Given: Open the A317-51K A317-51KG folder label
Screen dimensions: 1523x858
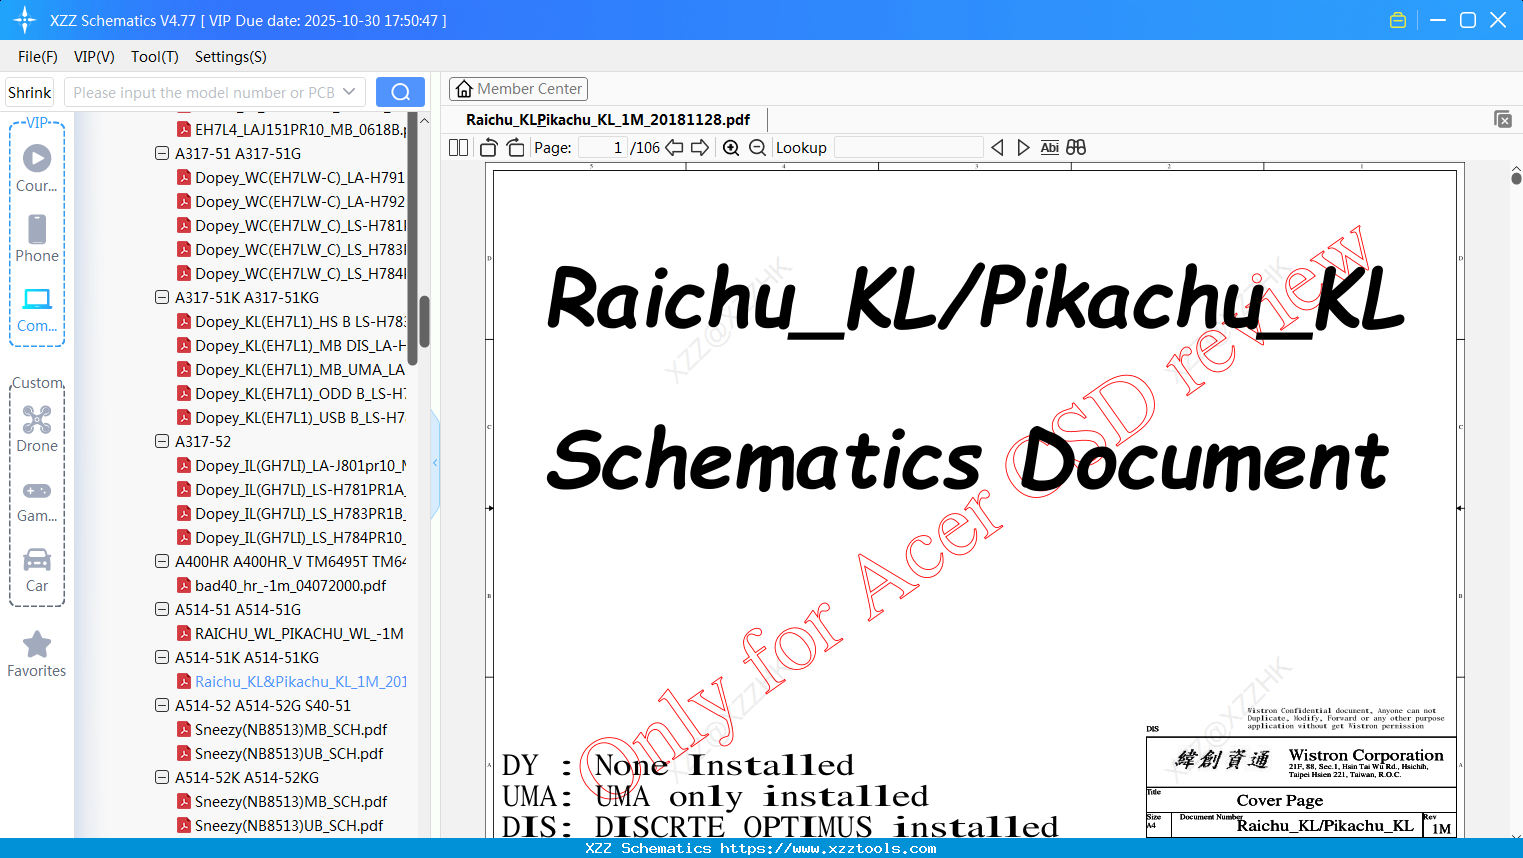Looking at the screenshot, I should (247, 298).
